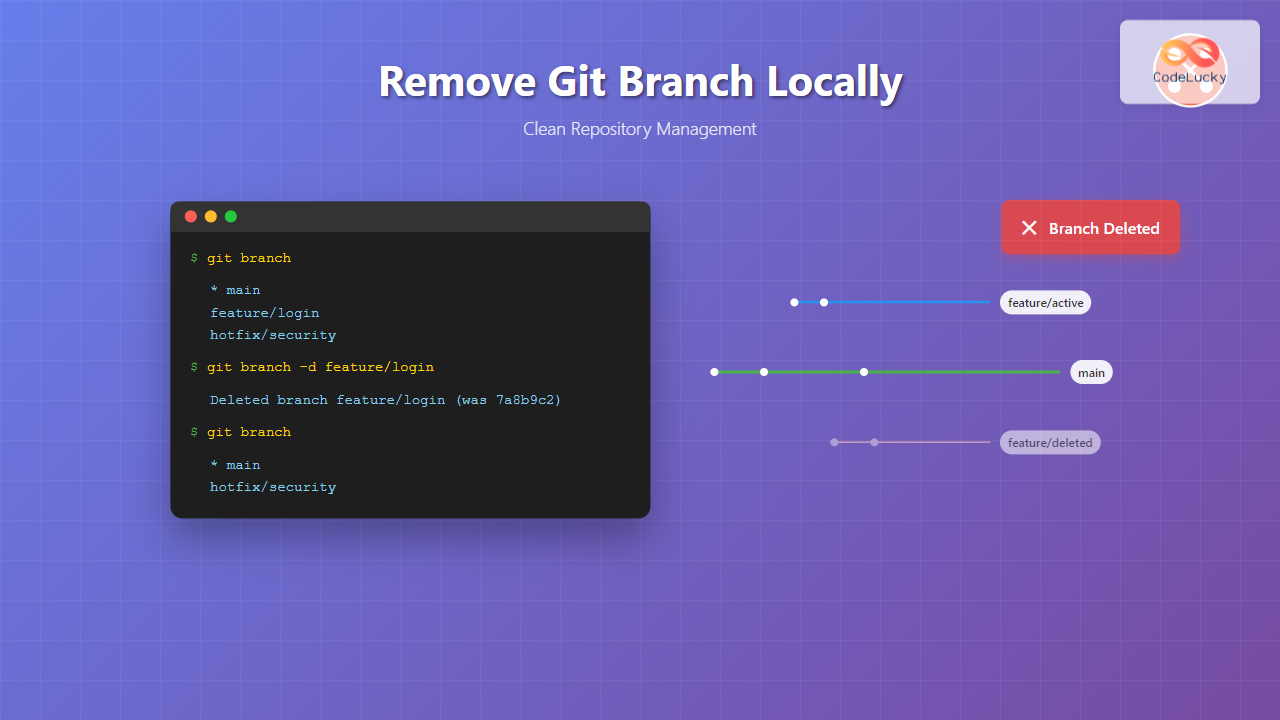Click the Deleted branch feature/login output line
1280x720 pixels.
tap(385, 400)
